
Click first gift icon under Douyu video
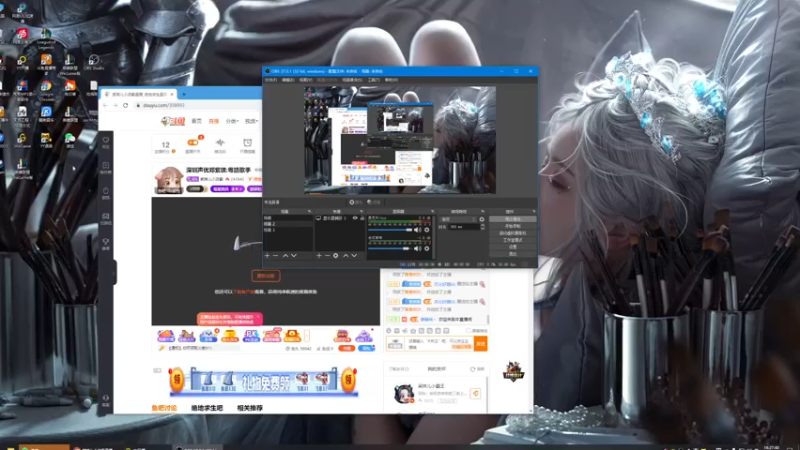(x=166, y=336)
